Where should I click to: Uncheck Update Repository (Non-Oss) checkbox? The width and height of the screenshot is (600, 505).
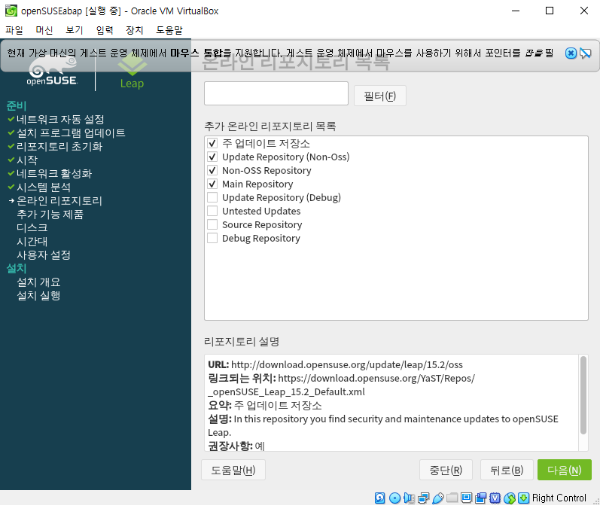click(x=212, y=157)
